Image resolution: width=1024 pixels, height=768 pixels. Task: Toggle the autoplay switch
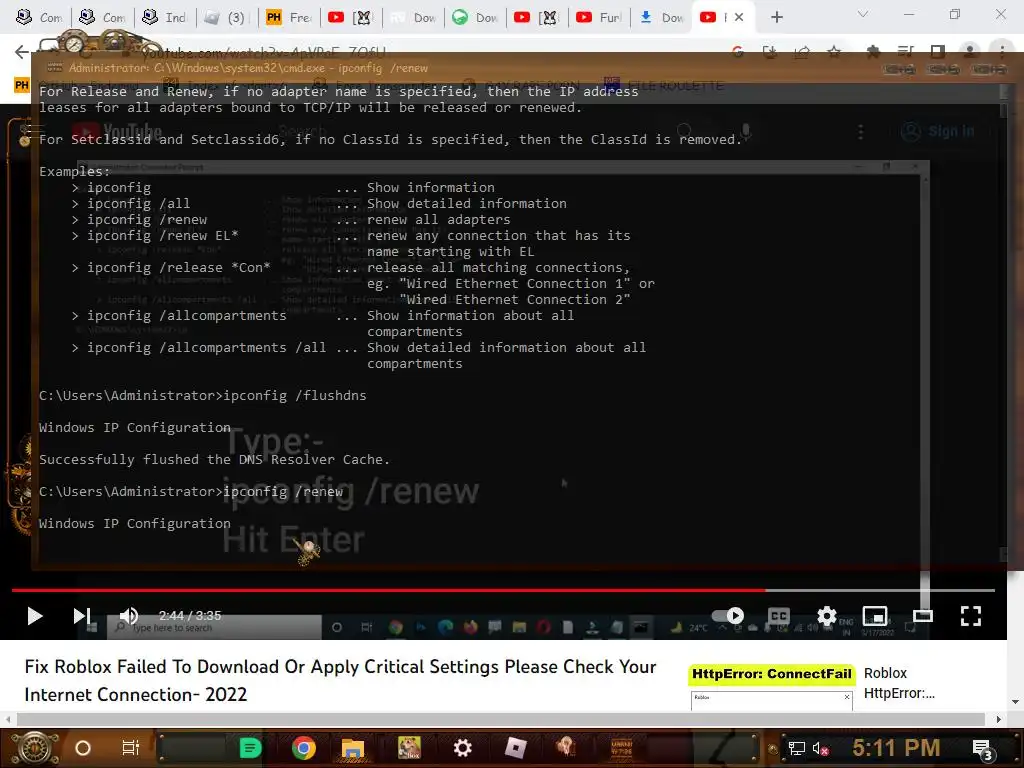728,616
